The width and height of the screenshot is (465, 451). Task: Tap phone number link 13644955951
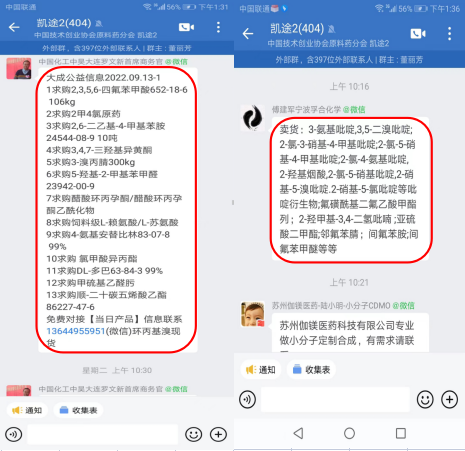[76, 331]
